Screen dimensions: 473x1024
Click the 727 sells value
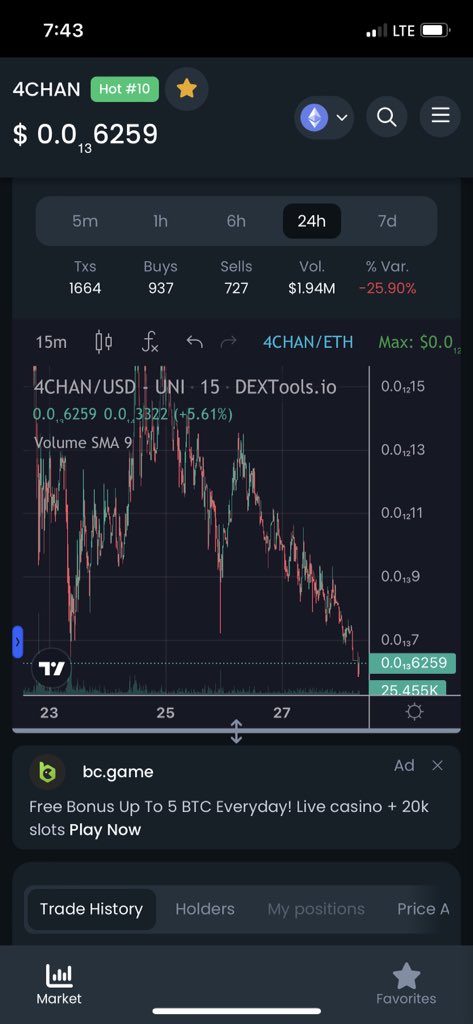(x=236, y=288)
